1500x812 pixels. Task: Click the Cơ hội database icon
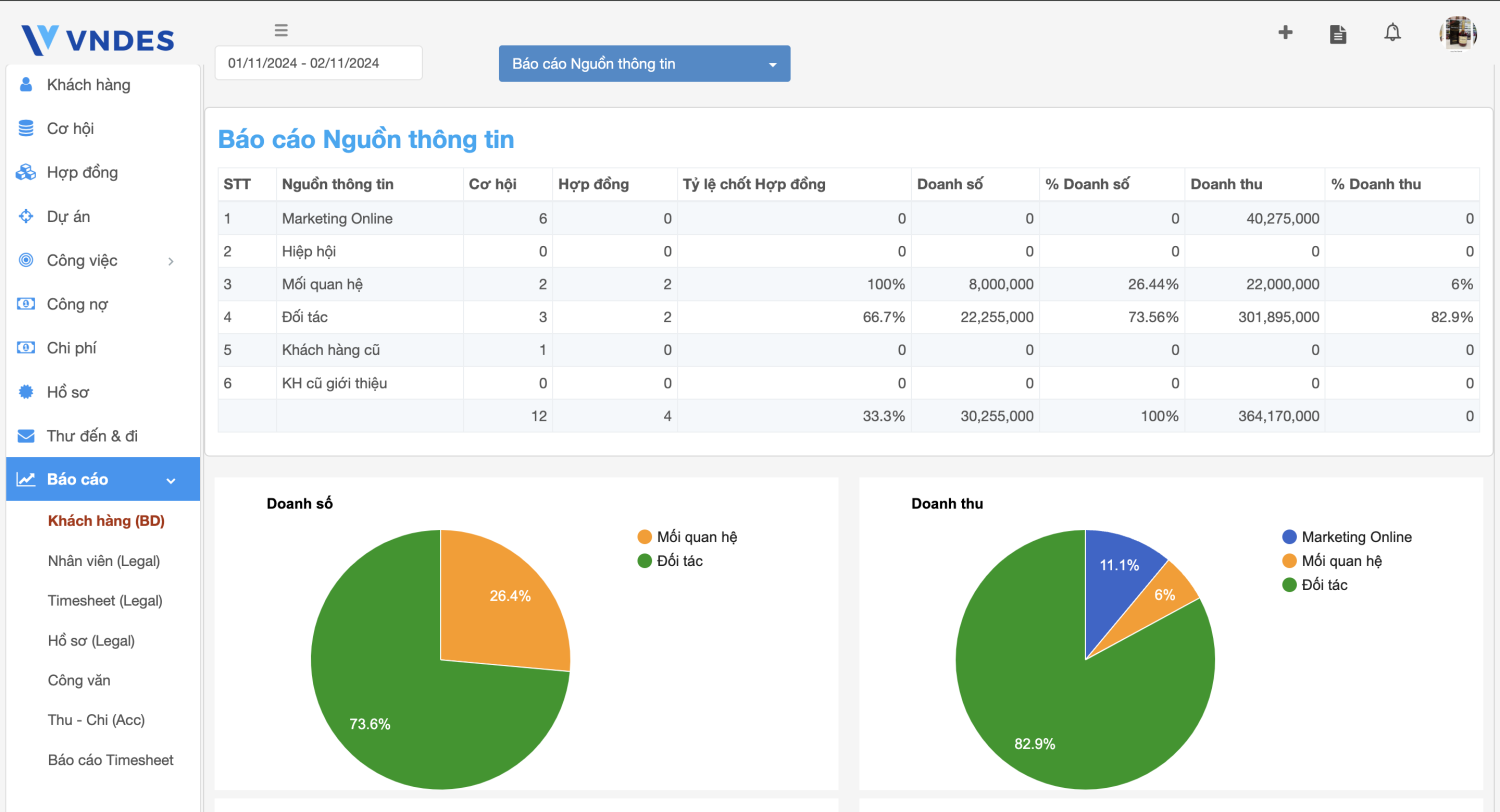26,129
